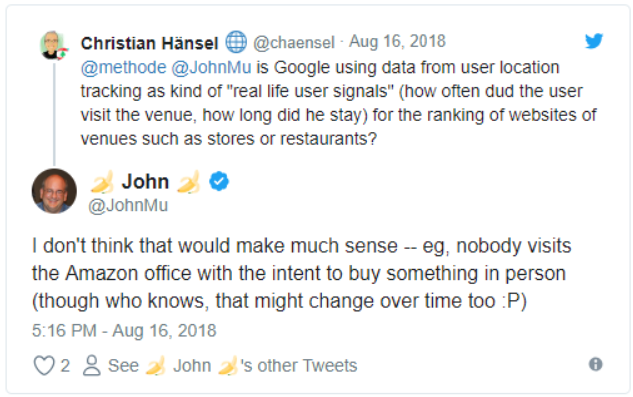Click the globe emoji after Christian Hänsel
This screenshot has width=633, height=397.
236,42
